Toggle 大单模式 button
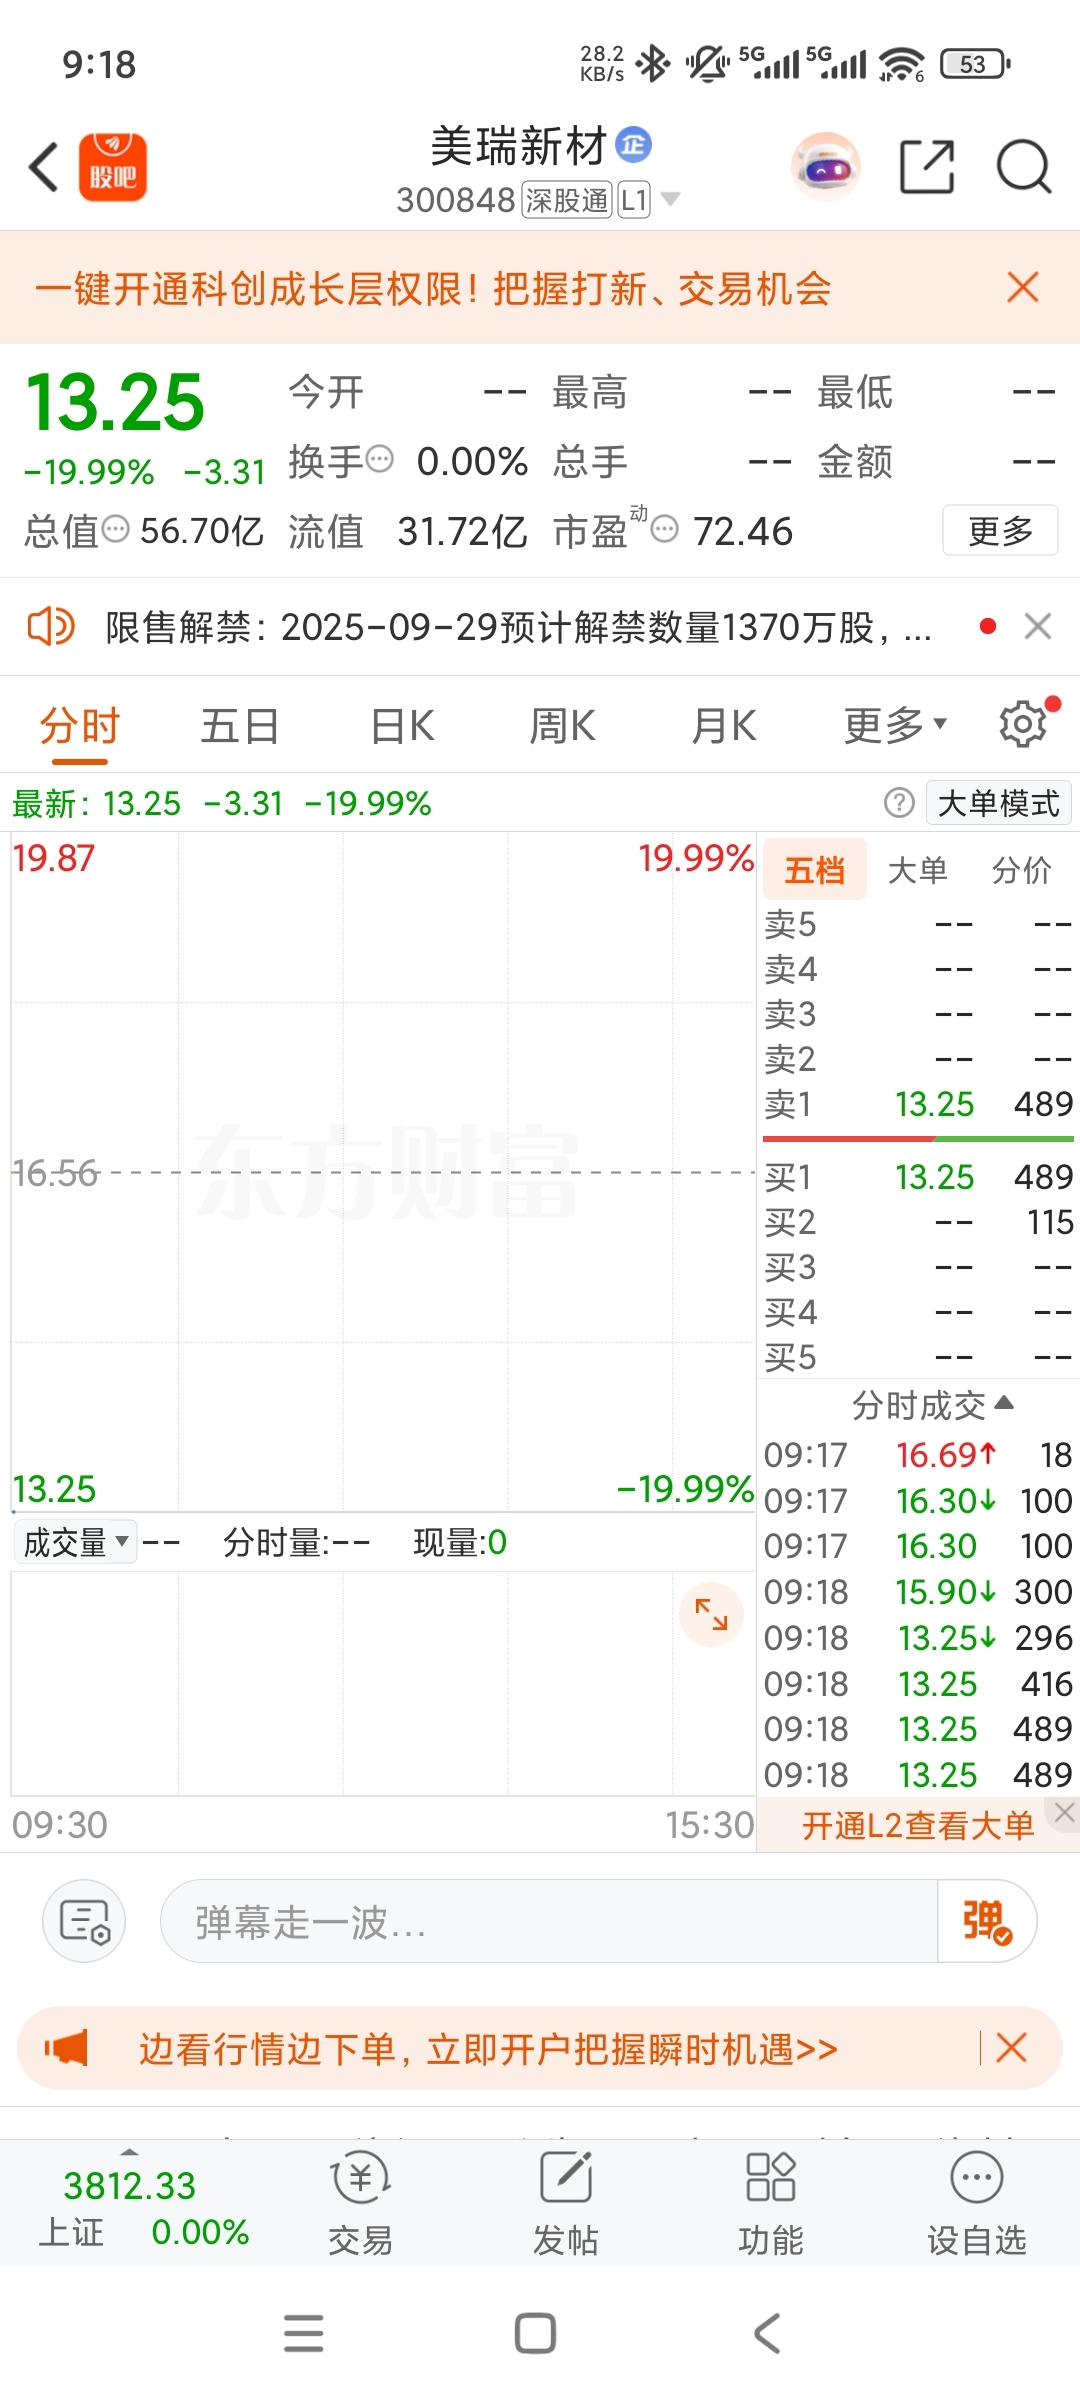This screenshot has width=1080, height=2400. click(x=999, y=803)
